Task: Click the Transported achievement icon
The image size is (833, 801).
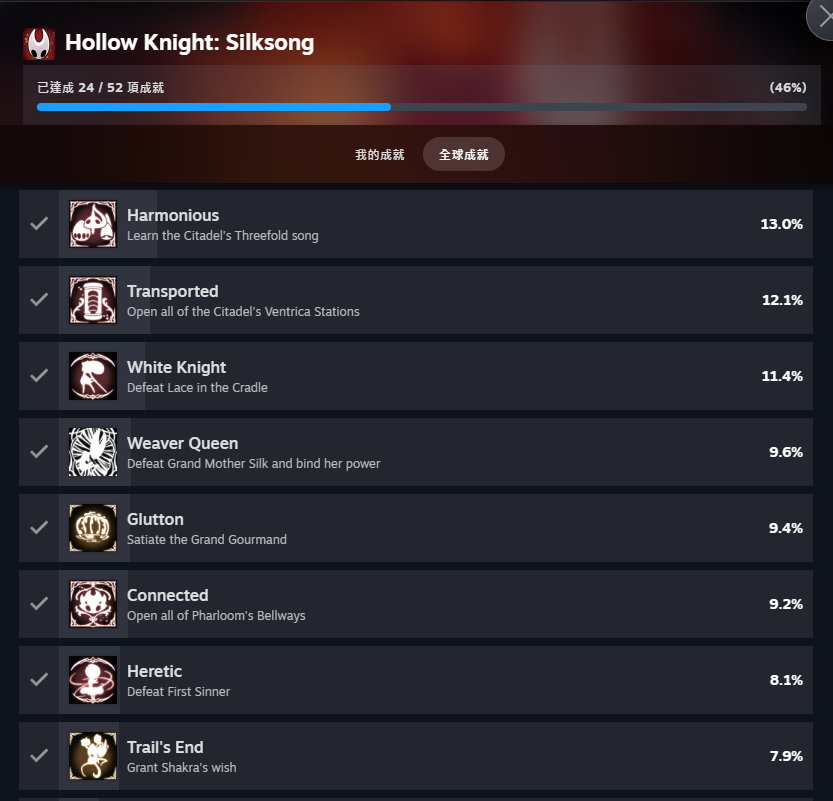Action: [93, 300]
